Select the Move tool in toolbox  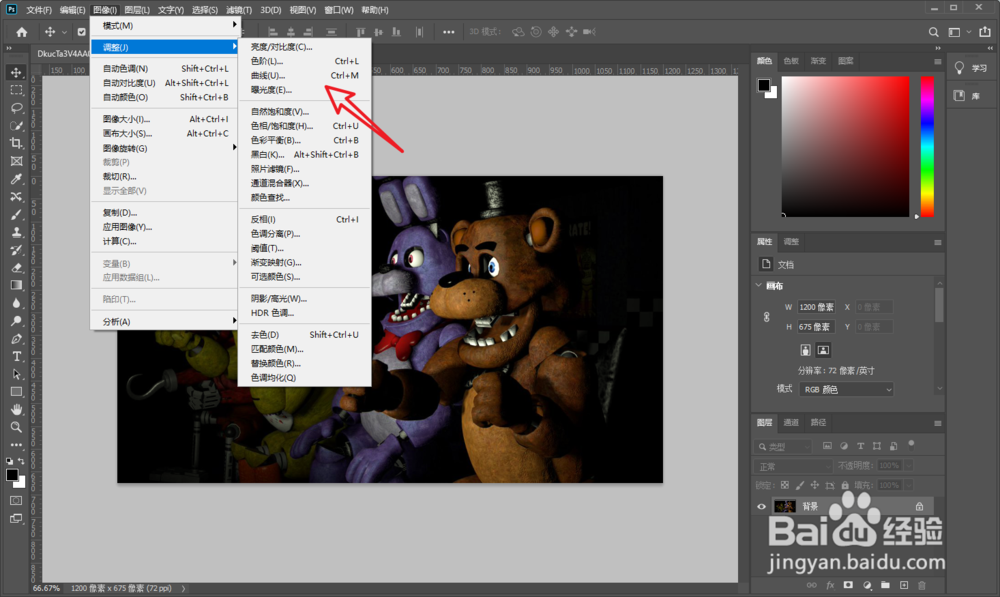point(17,72)
